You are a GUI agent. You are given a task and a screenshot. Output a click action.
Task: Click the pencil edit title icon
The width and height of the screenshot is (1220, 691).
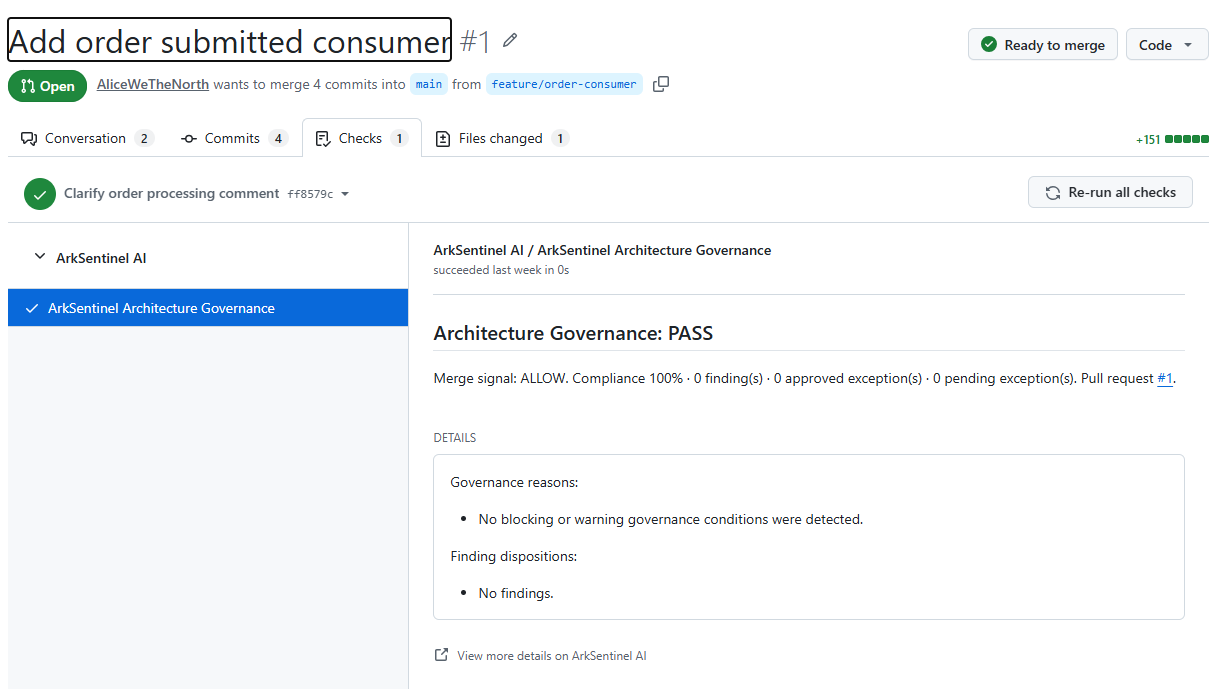(x=510, y=41)
